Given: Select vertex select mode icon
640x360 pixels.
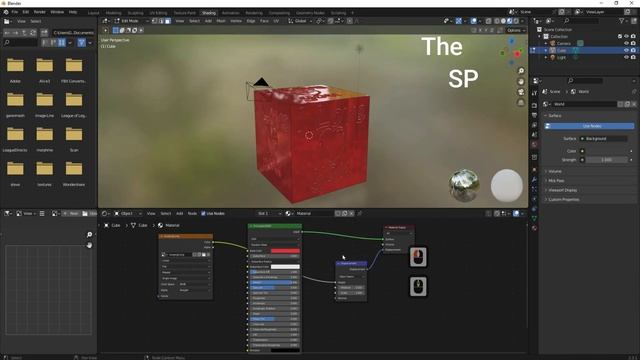Looking at the screenshot, I should [x=155, y=21].
